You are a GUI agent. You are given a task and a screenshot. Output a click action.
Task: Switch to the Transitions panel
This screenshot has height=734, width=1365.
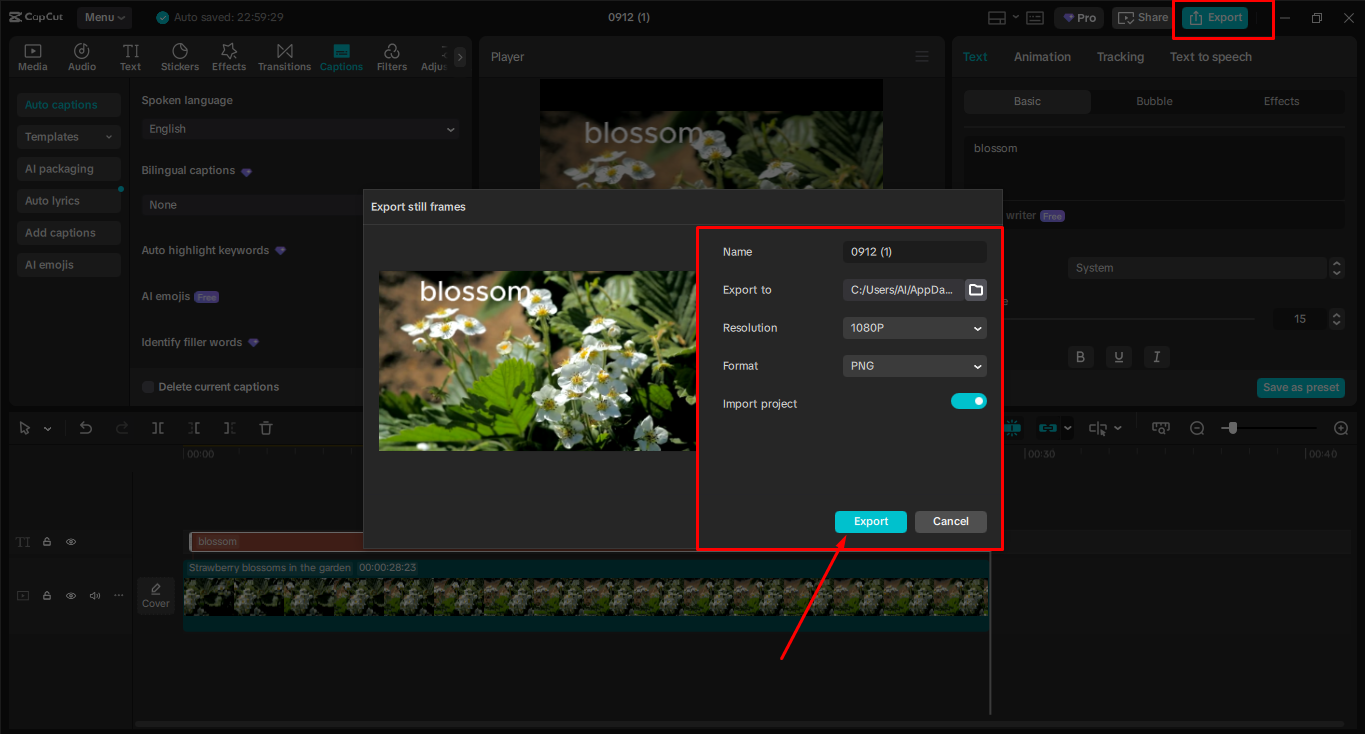[284, 56]
